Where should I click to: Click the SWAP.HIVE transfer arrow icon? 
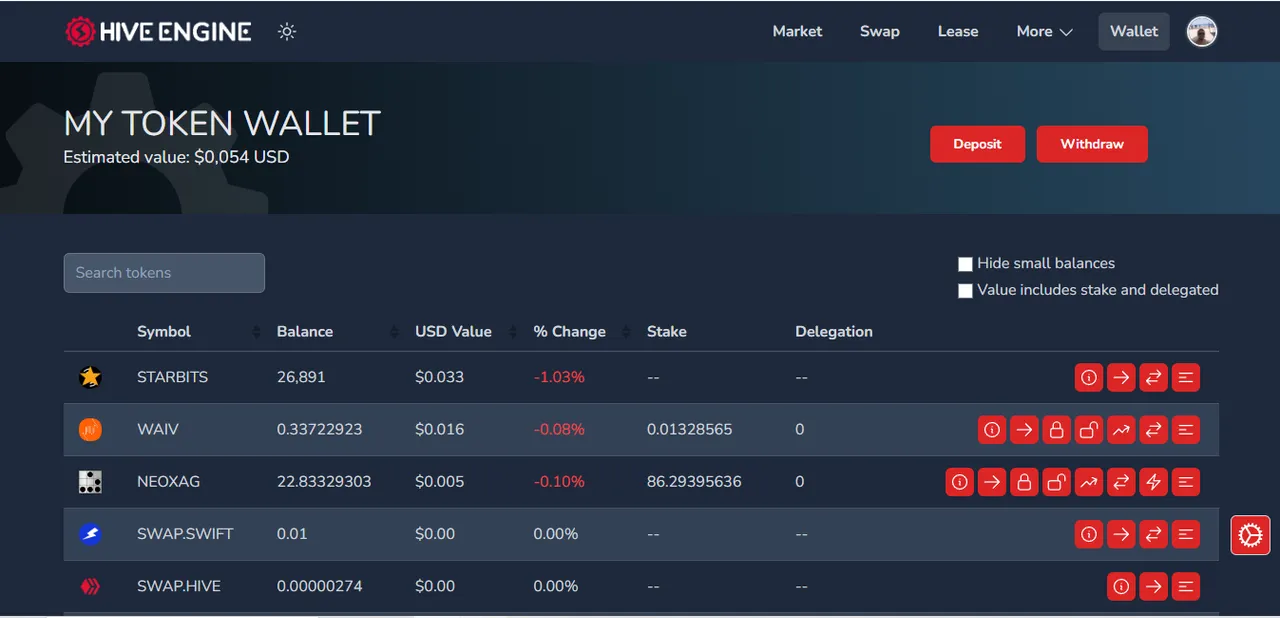coord(1153,586)
